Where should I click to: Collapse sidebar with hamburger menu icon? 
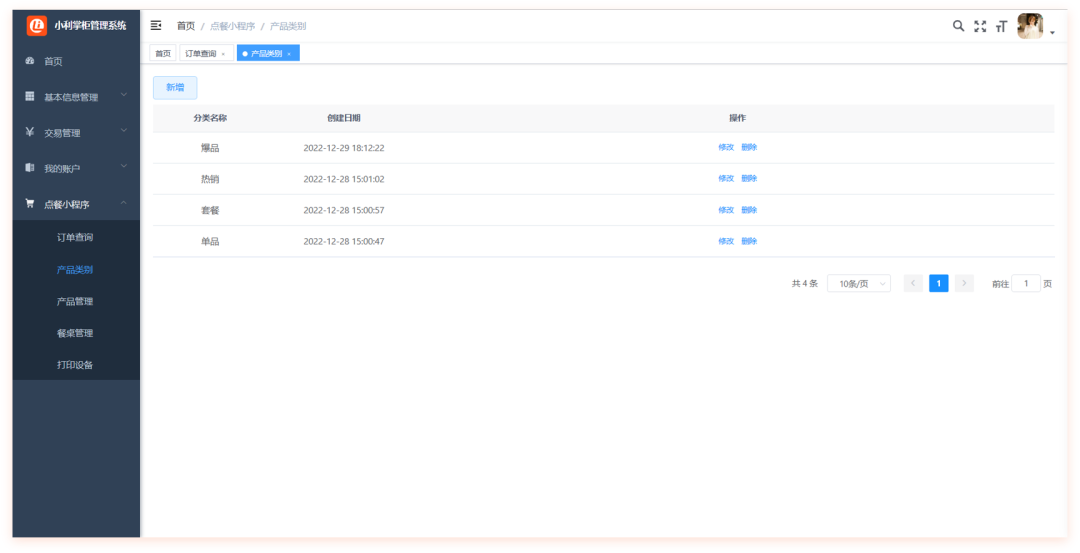tap(156, 25)
